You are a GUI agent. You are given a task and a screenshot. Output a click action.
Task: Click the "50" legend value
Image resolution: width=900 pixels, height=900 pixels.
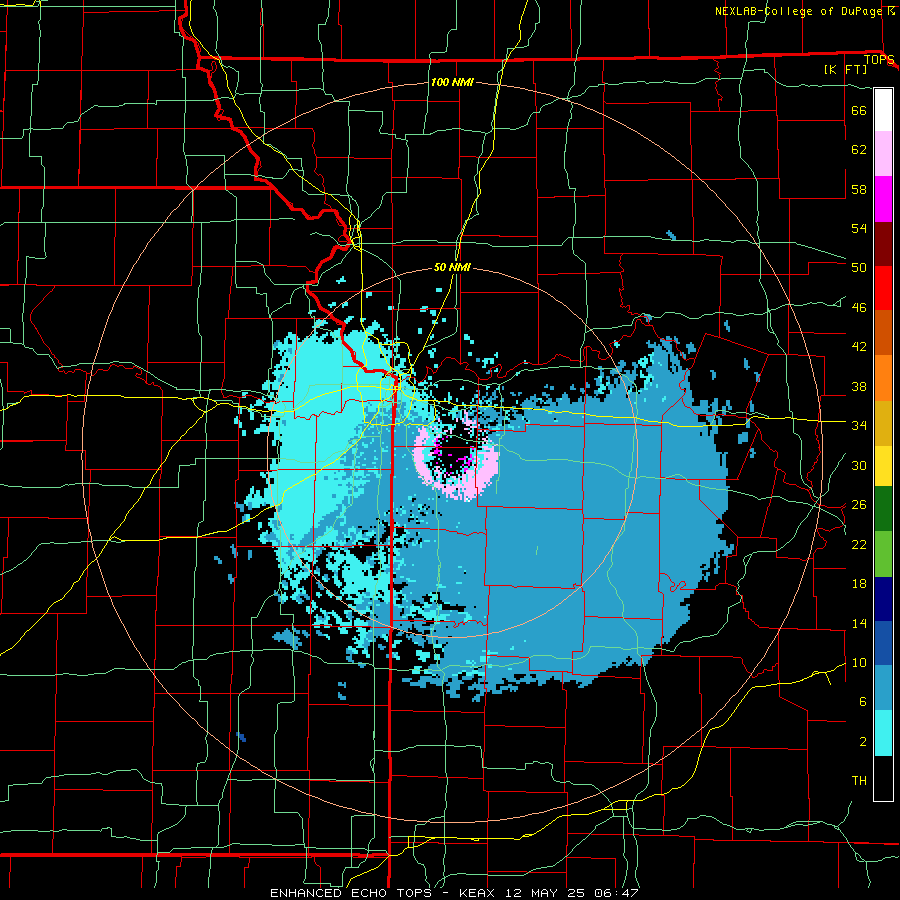[x=859, y=268]
